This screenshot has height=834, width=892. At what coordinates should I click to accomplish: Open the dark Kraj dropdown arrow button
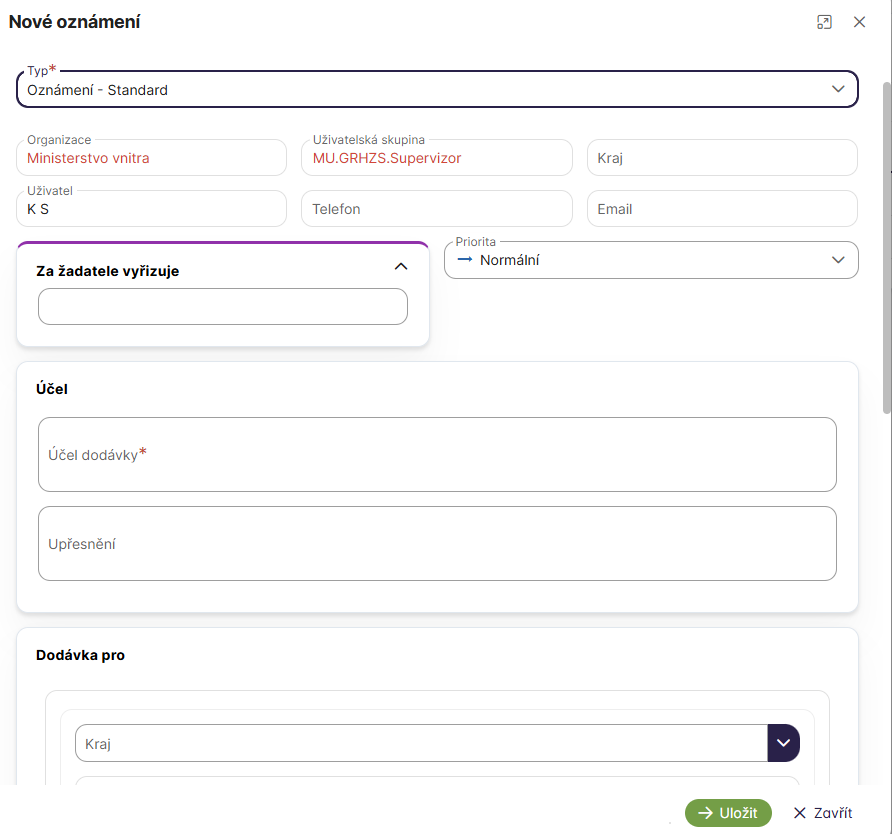(783, 743)
